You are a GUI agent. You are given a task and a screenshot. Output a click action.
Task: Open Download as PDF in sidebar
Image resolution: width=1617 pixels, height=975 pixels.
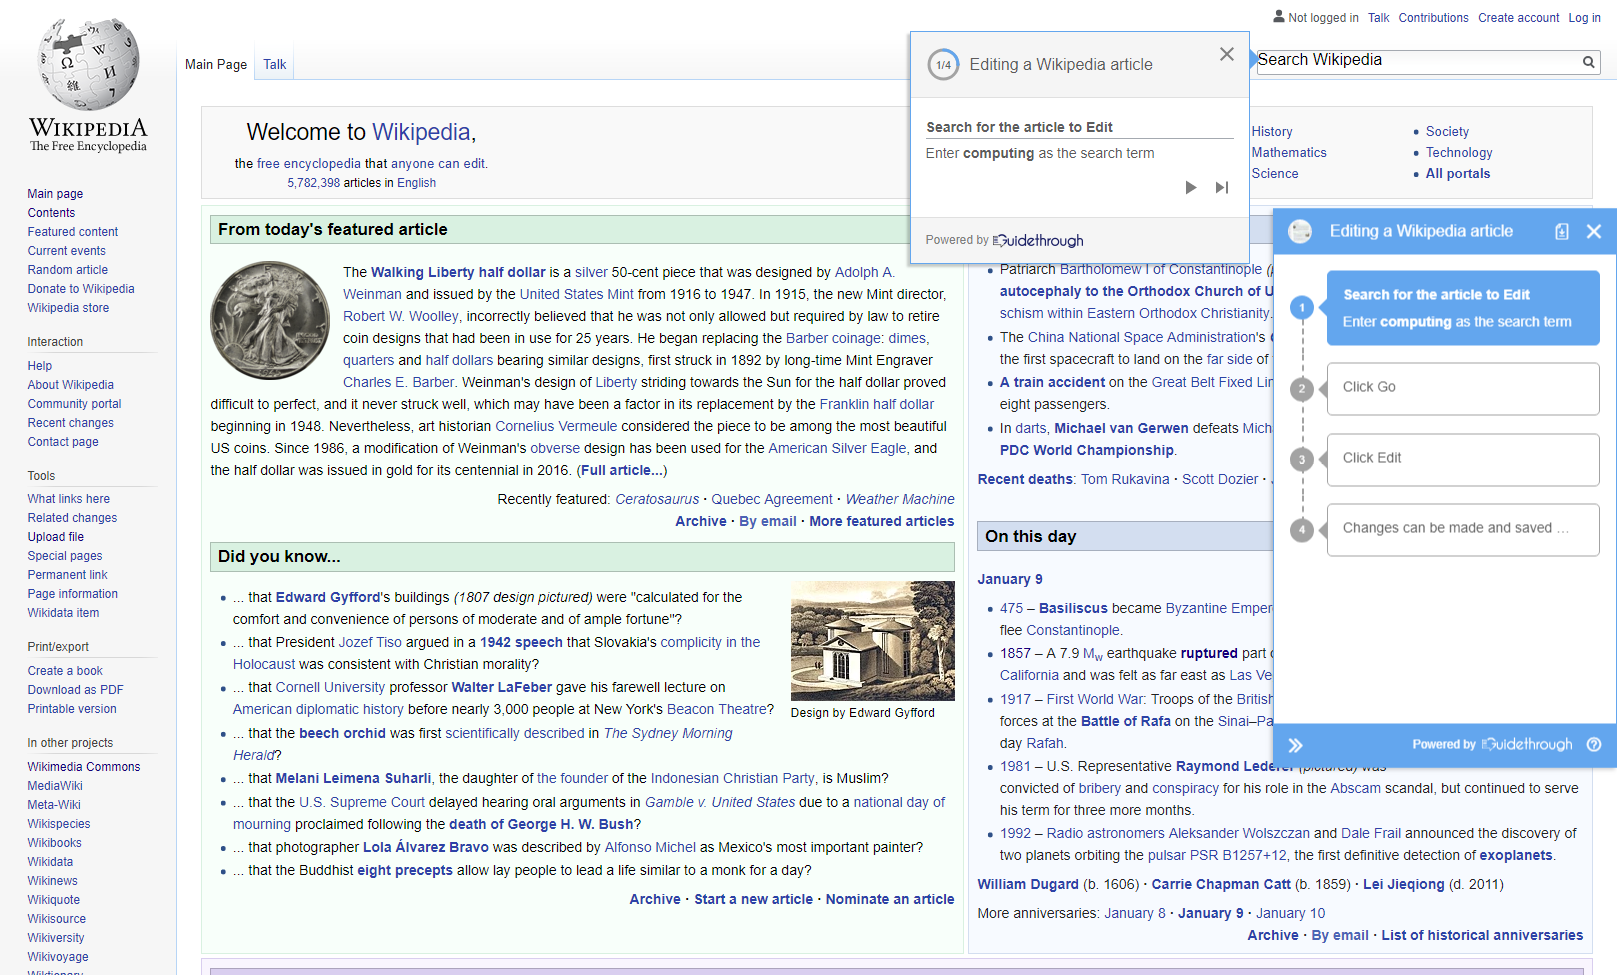click(76, 690)
